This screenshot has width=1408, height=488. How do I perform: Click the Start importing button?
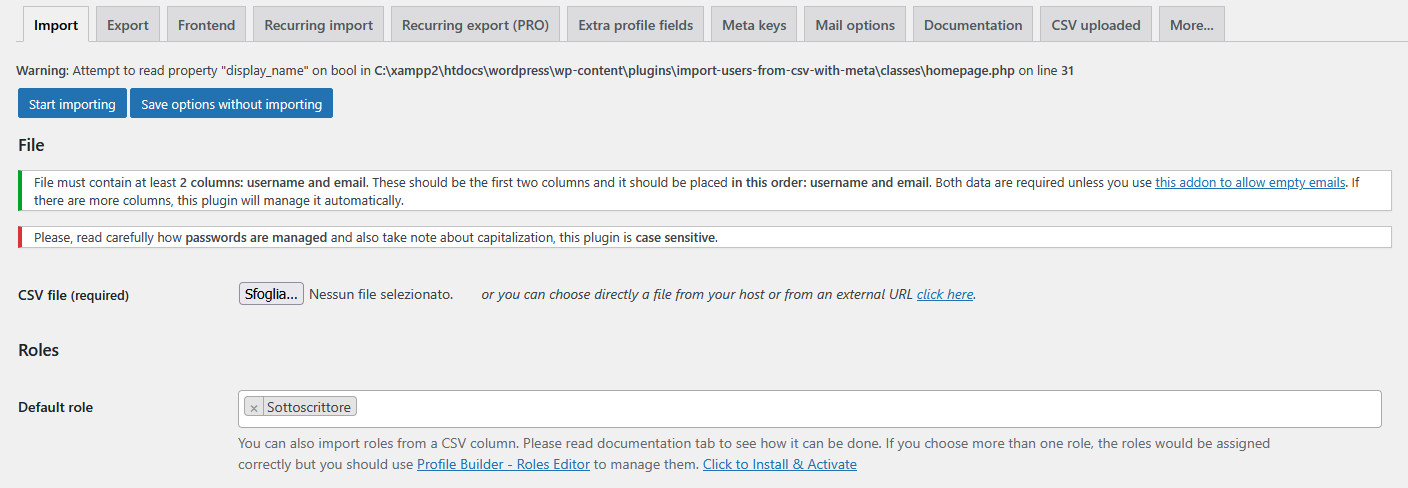[x=72, y=104]
